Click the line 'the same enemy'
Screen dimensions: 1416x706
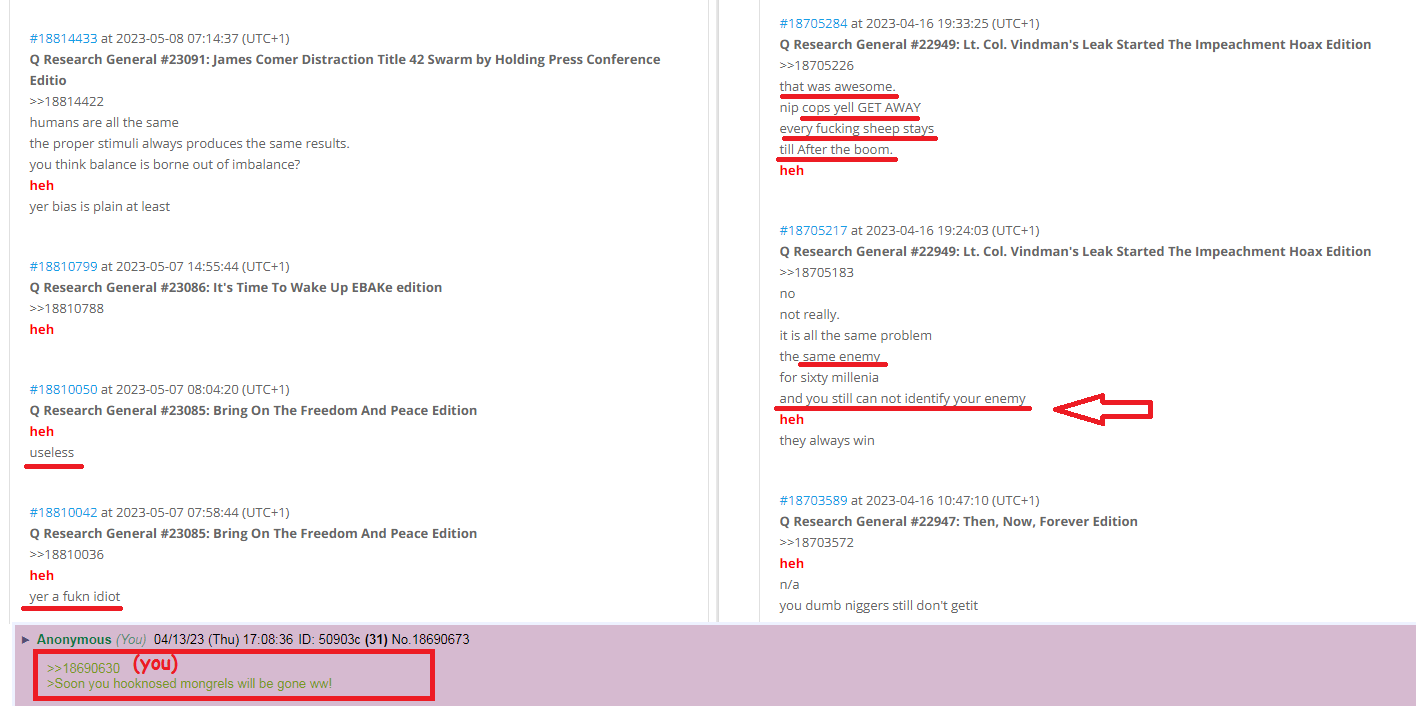pyautogui.click(x=830, y=357)
